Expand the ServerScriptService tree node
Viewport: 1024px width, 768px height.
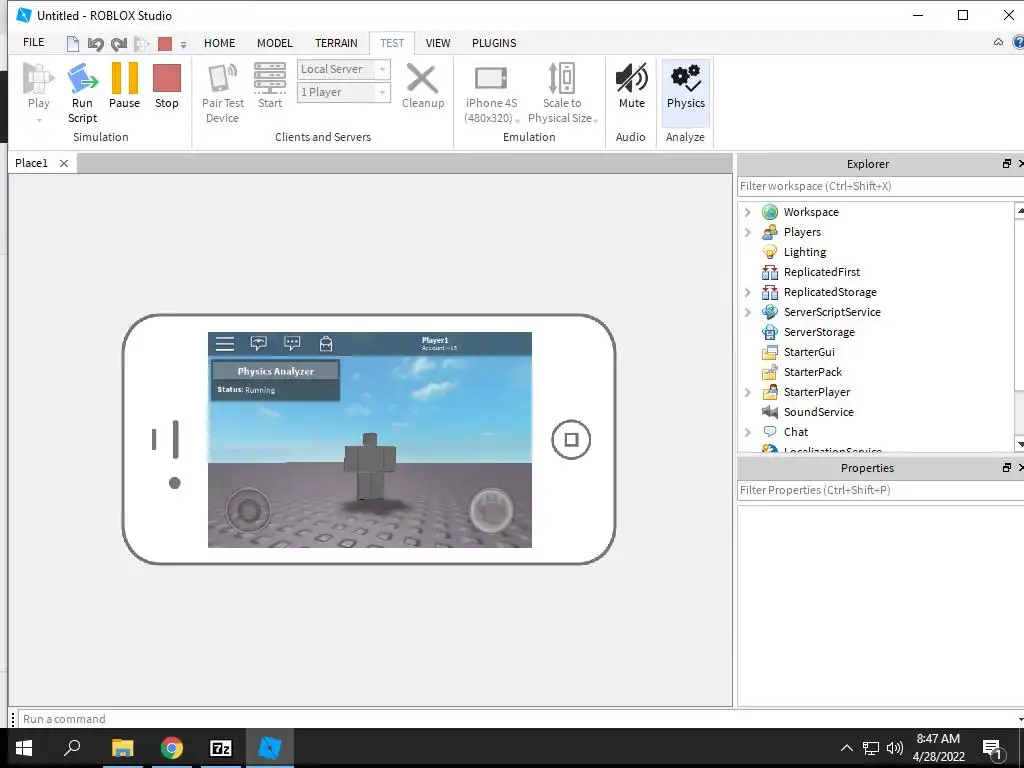[748, 313]
